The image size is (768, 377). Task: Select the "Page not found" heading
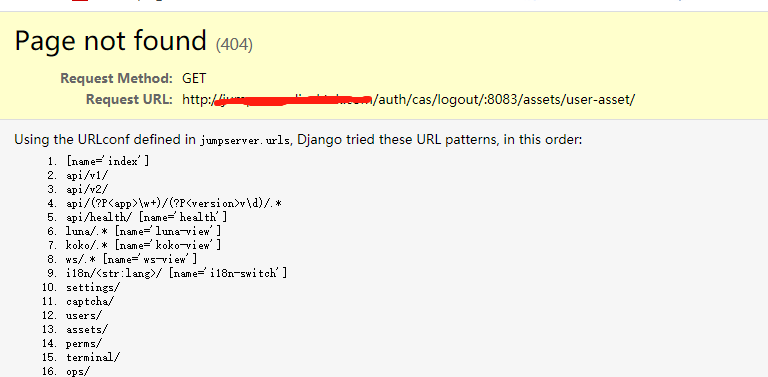(111, 41)
